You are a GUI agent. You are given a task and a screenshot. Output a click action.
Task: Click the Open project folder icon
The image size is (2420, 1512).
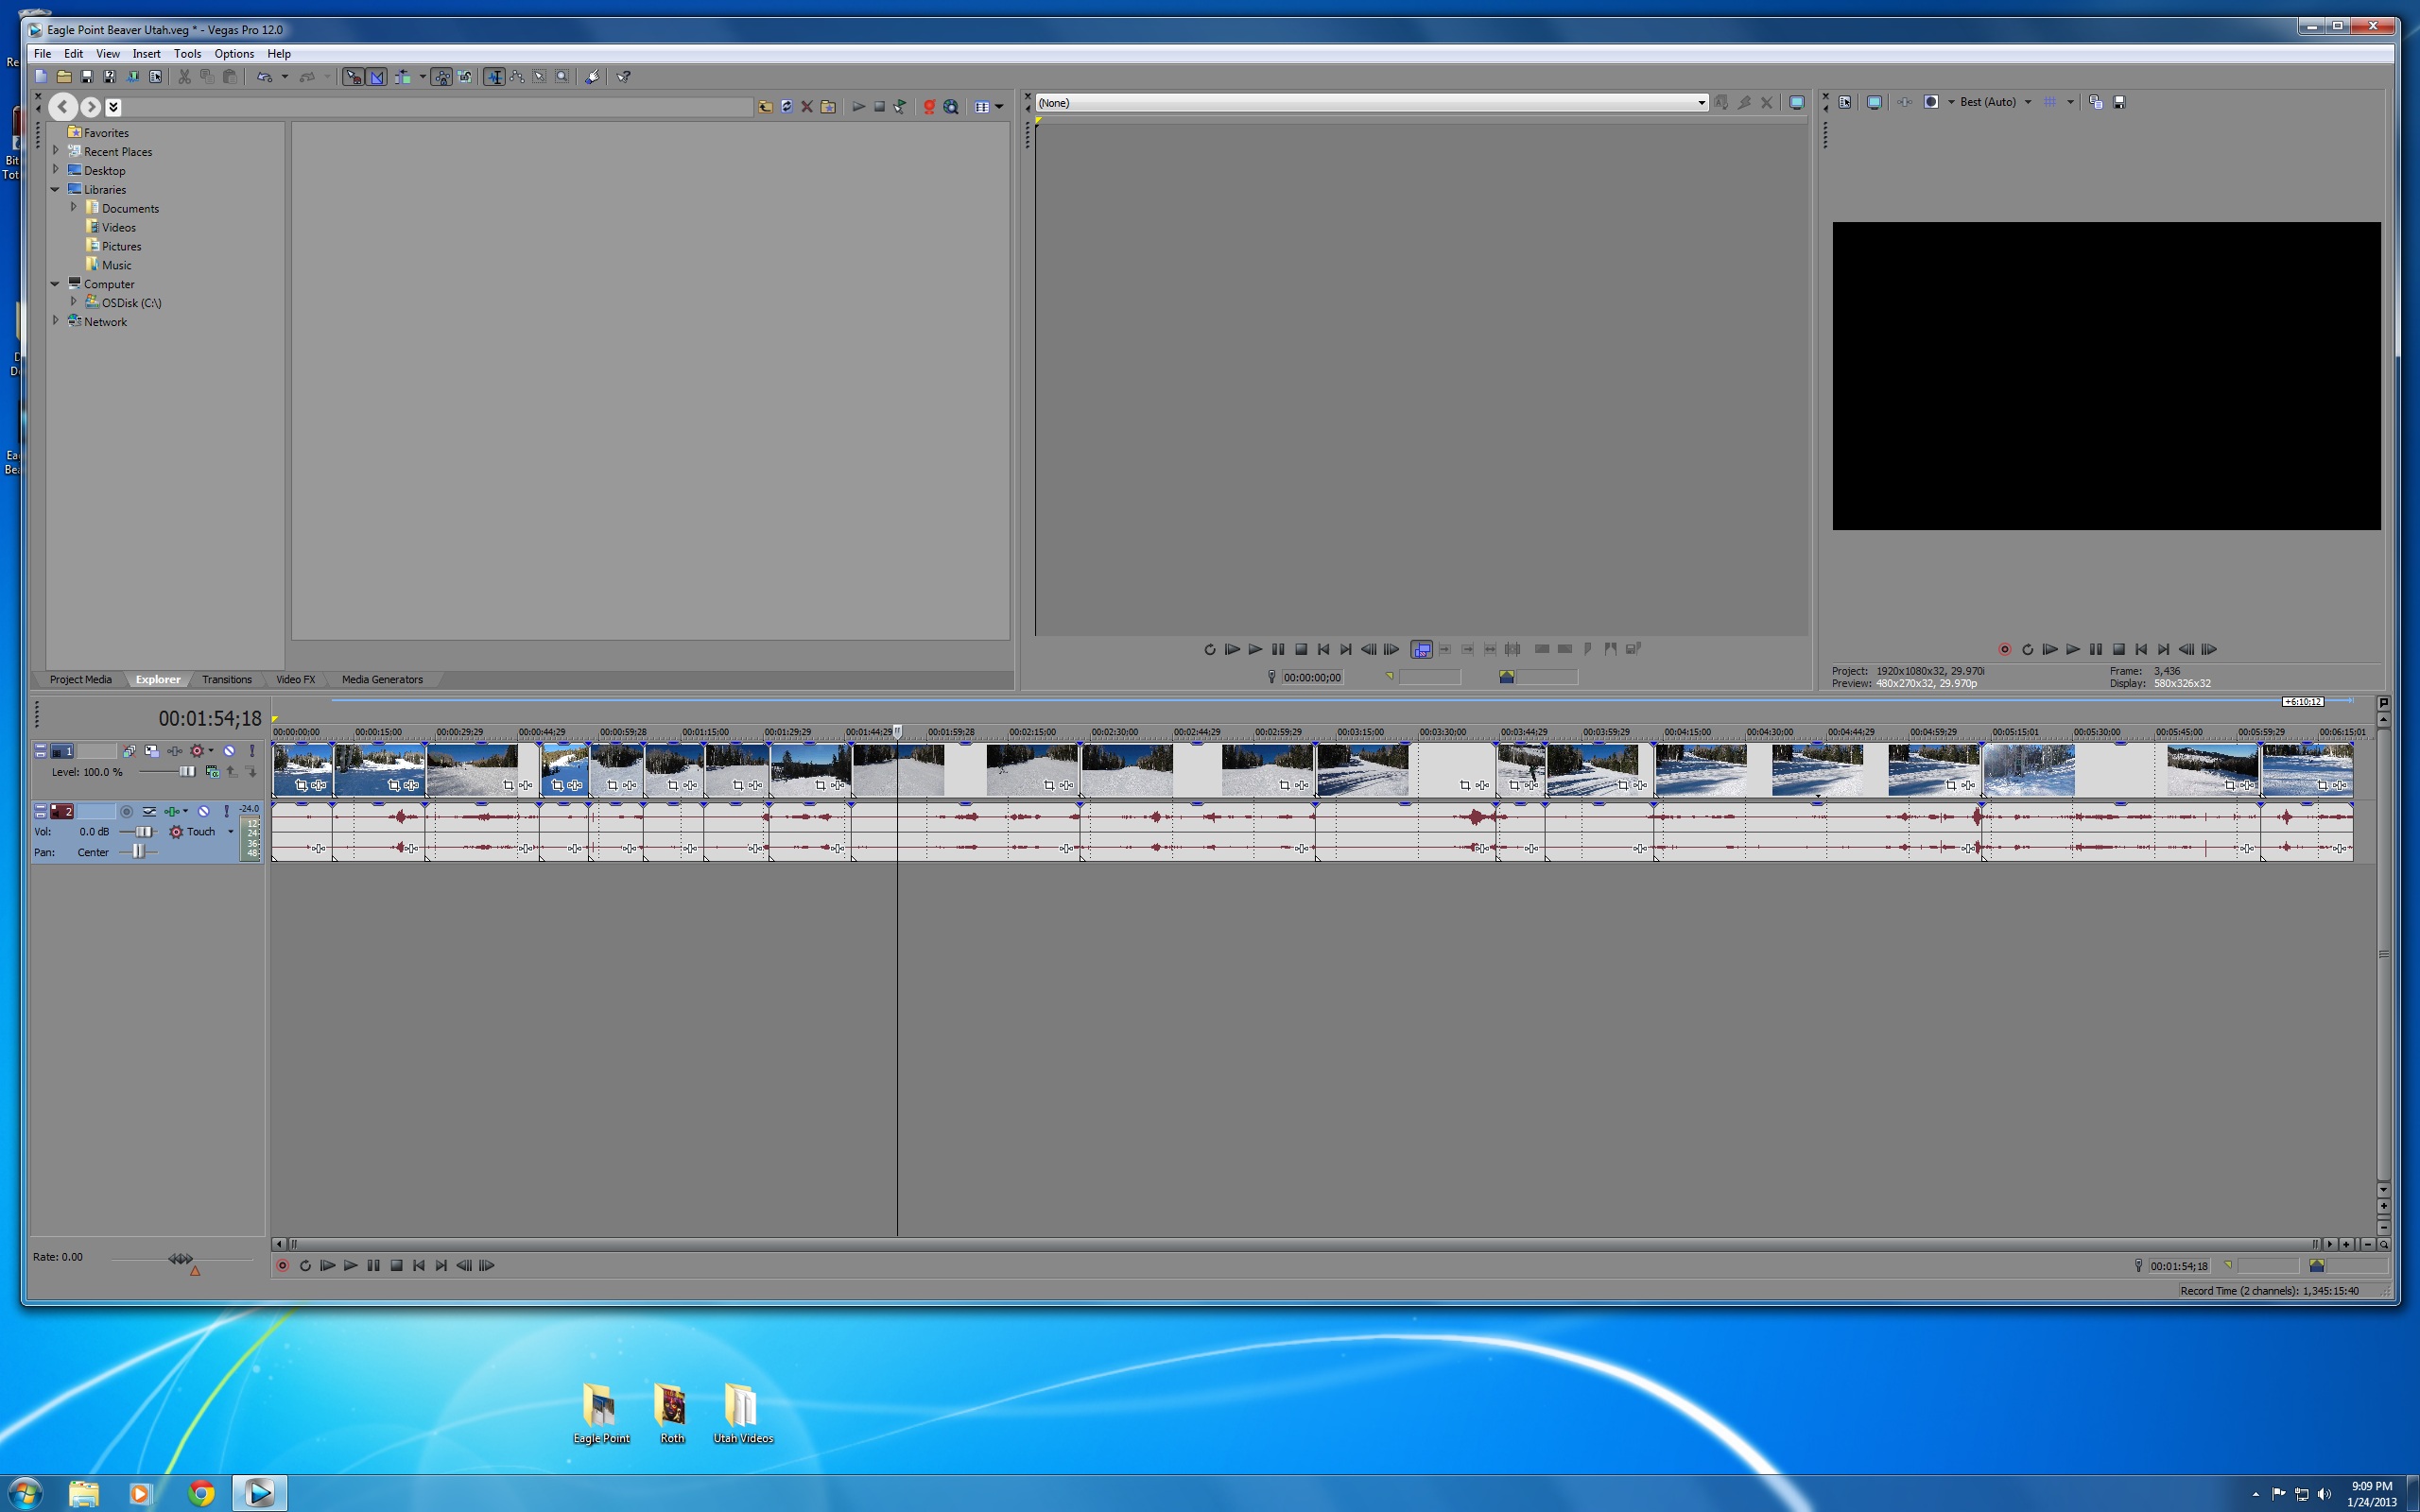tap(64, 77)
